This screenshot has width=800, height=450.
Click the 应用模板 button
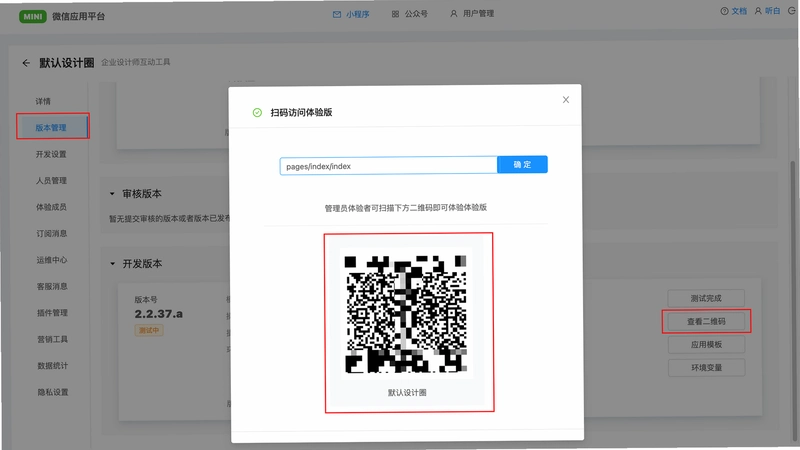tap(706, 344)
